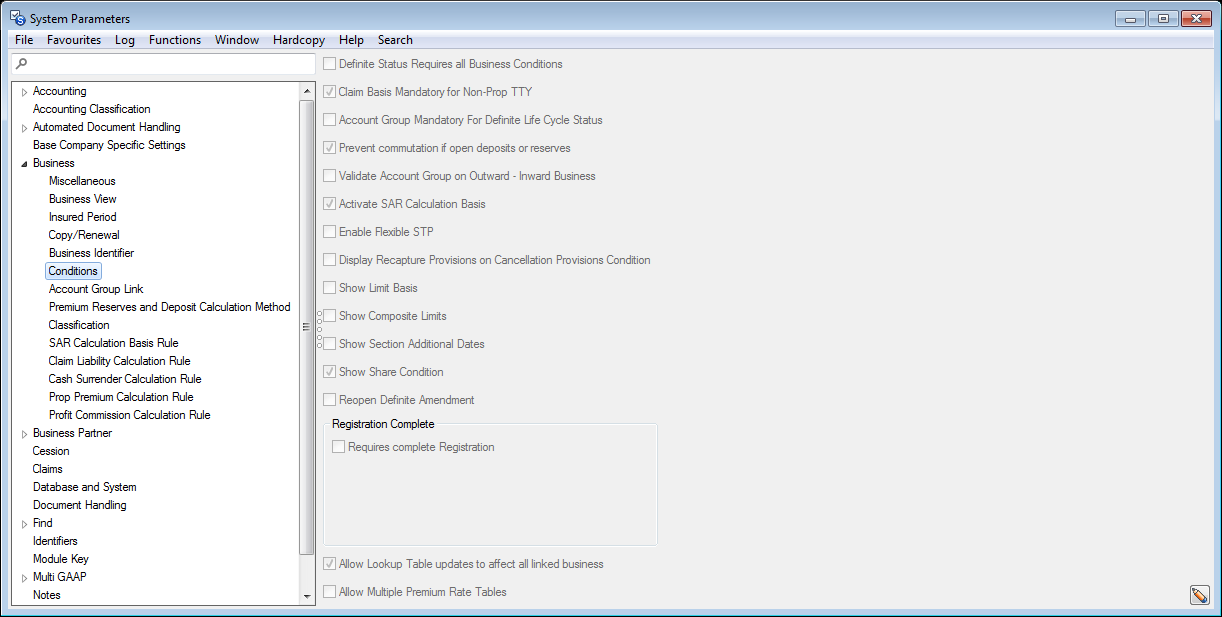
Task: Expand the Accounting tree node
Action: pyautogui.click(x=24, y=92)
